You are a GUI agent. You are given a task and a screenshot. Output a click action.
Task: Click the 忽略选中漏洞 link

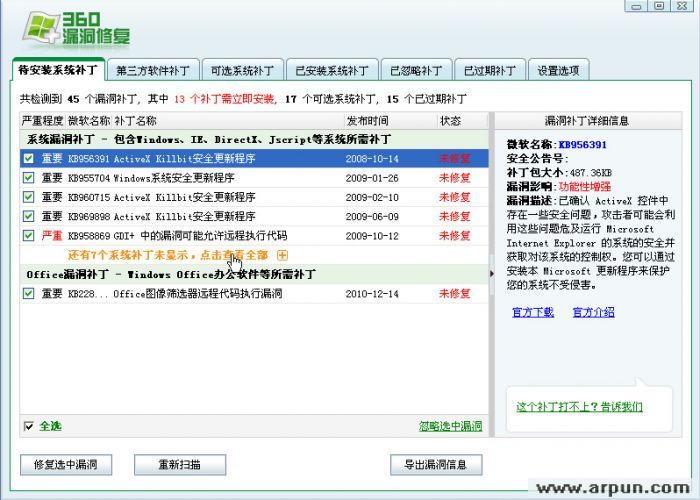coord(450,426)
